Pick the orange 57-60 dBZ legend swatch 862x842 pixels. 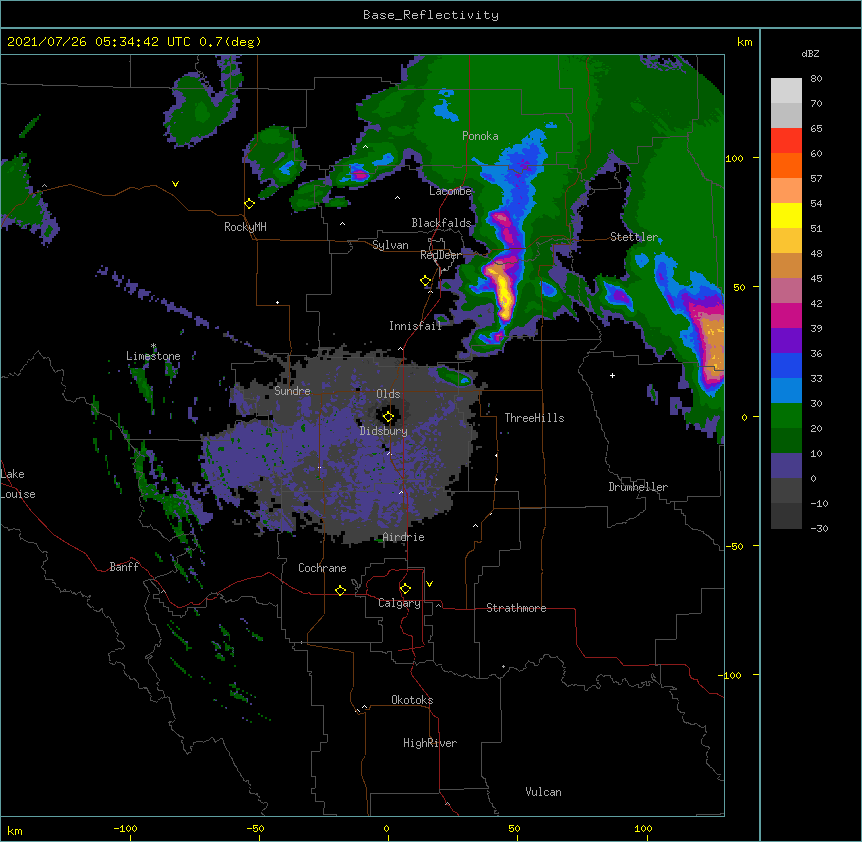point(786,165)
